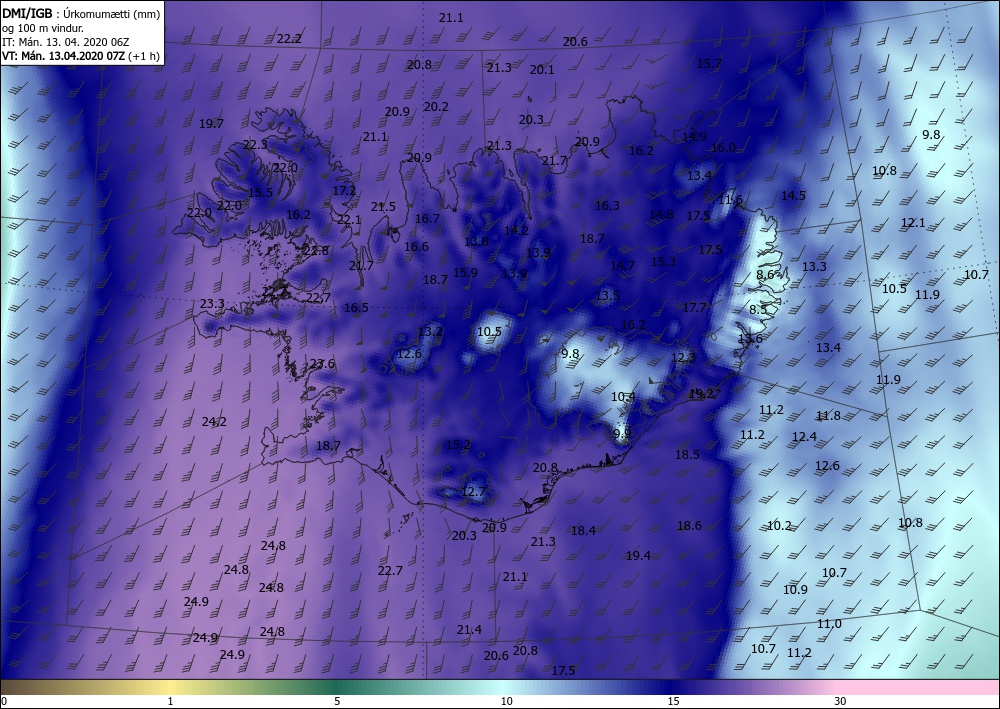Click the map value '21.5'
The width and height of the screenshot is (1000, 709).
point(383,207)
